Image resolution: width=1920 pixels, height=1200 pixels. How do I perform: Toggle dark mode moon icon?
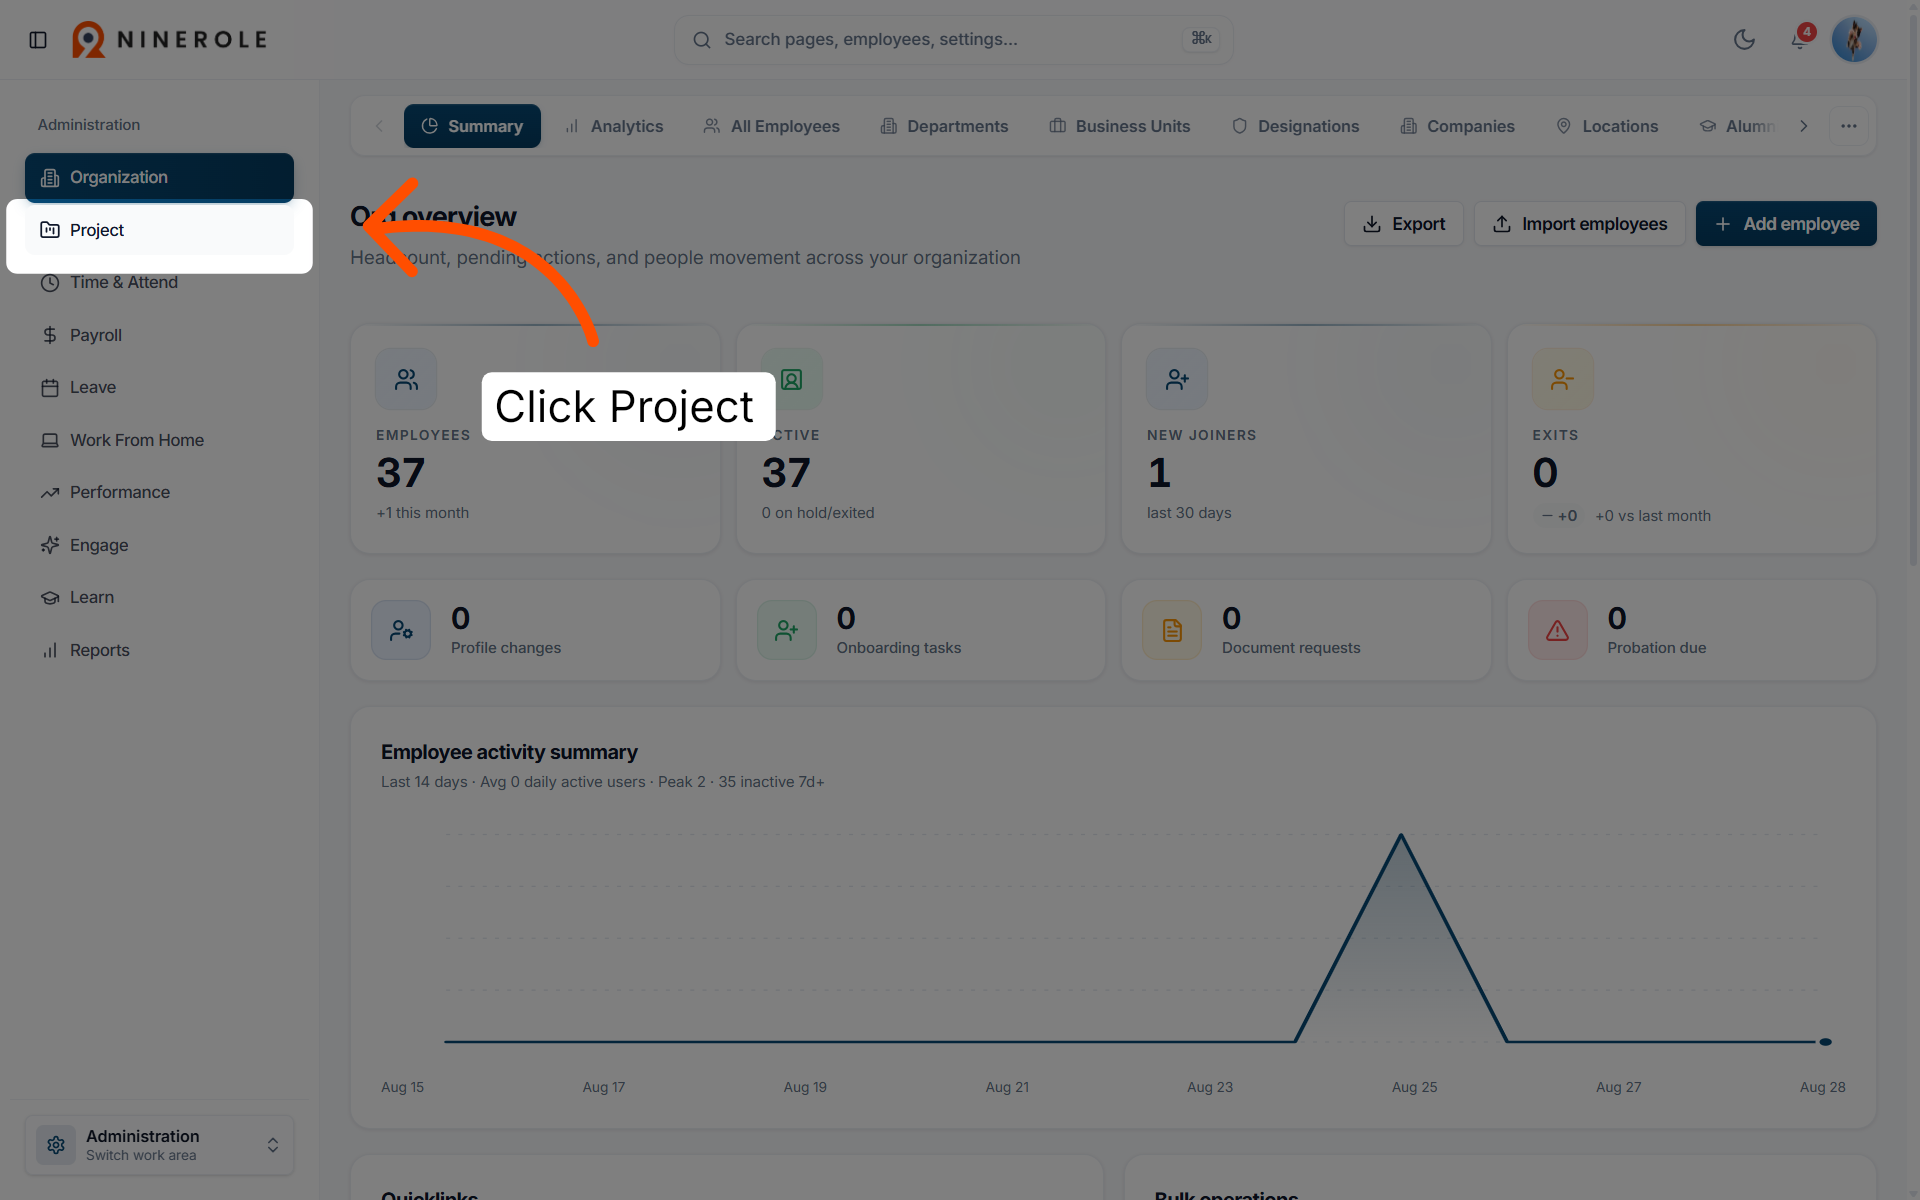click(1744, 40)
